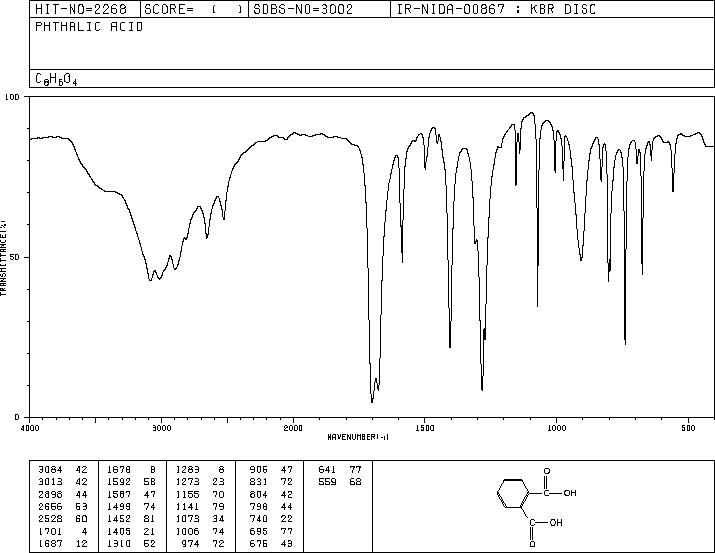The height and width of the screenshot is (553, 715).
Task: Select peak table entry 804
Action: coord(259,494)
